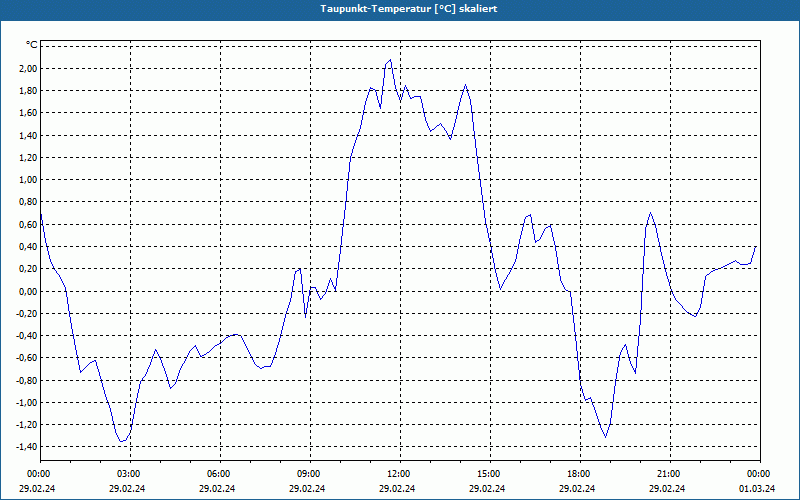Select the y-axis value '-1,40'
The height and width of the screenshot is (500, 800).
(27, 447)
